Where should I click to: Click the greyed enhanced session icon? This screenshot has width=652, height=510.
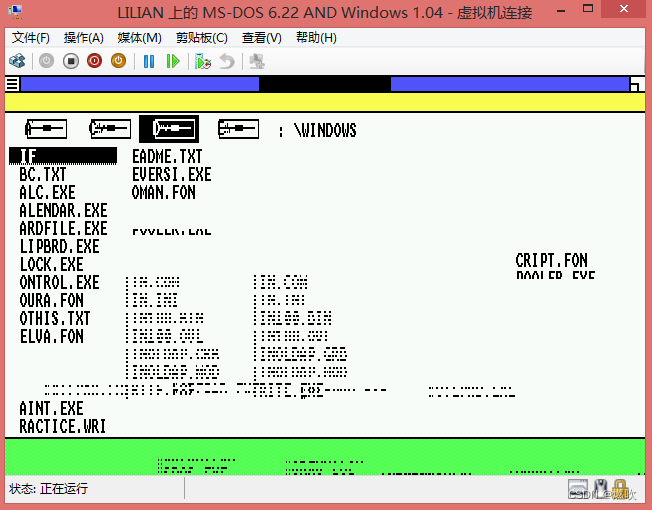click(257, 62)
